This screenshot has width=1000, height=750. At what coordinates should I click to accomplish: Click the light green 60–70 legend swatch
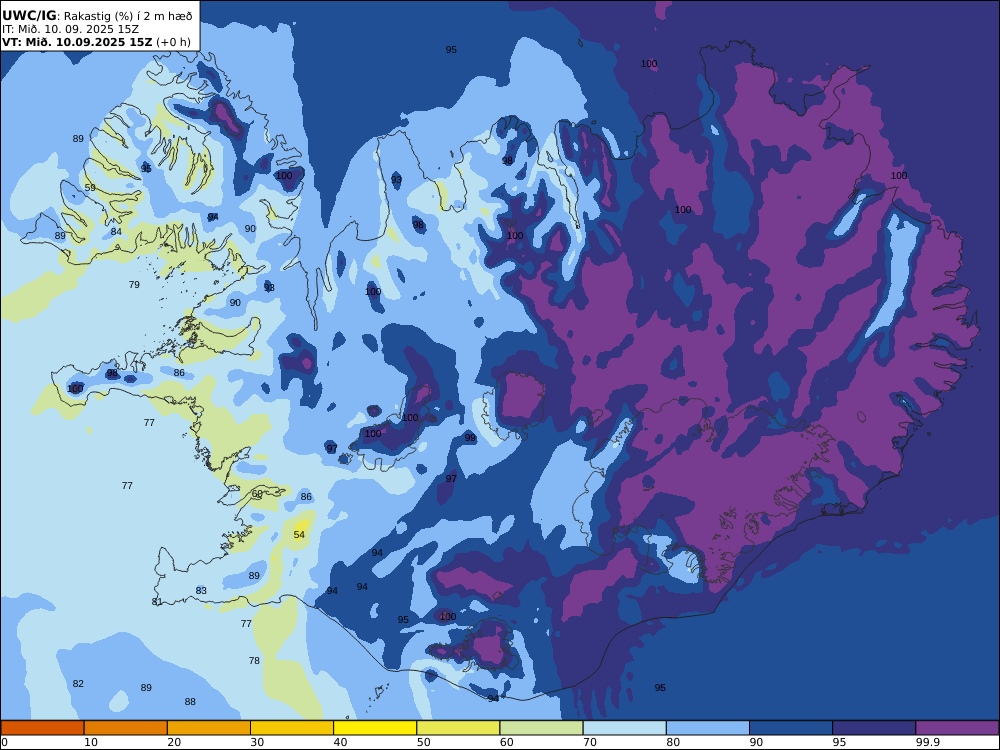pos(541,728)
